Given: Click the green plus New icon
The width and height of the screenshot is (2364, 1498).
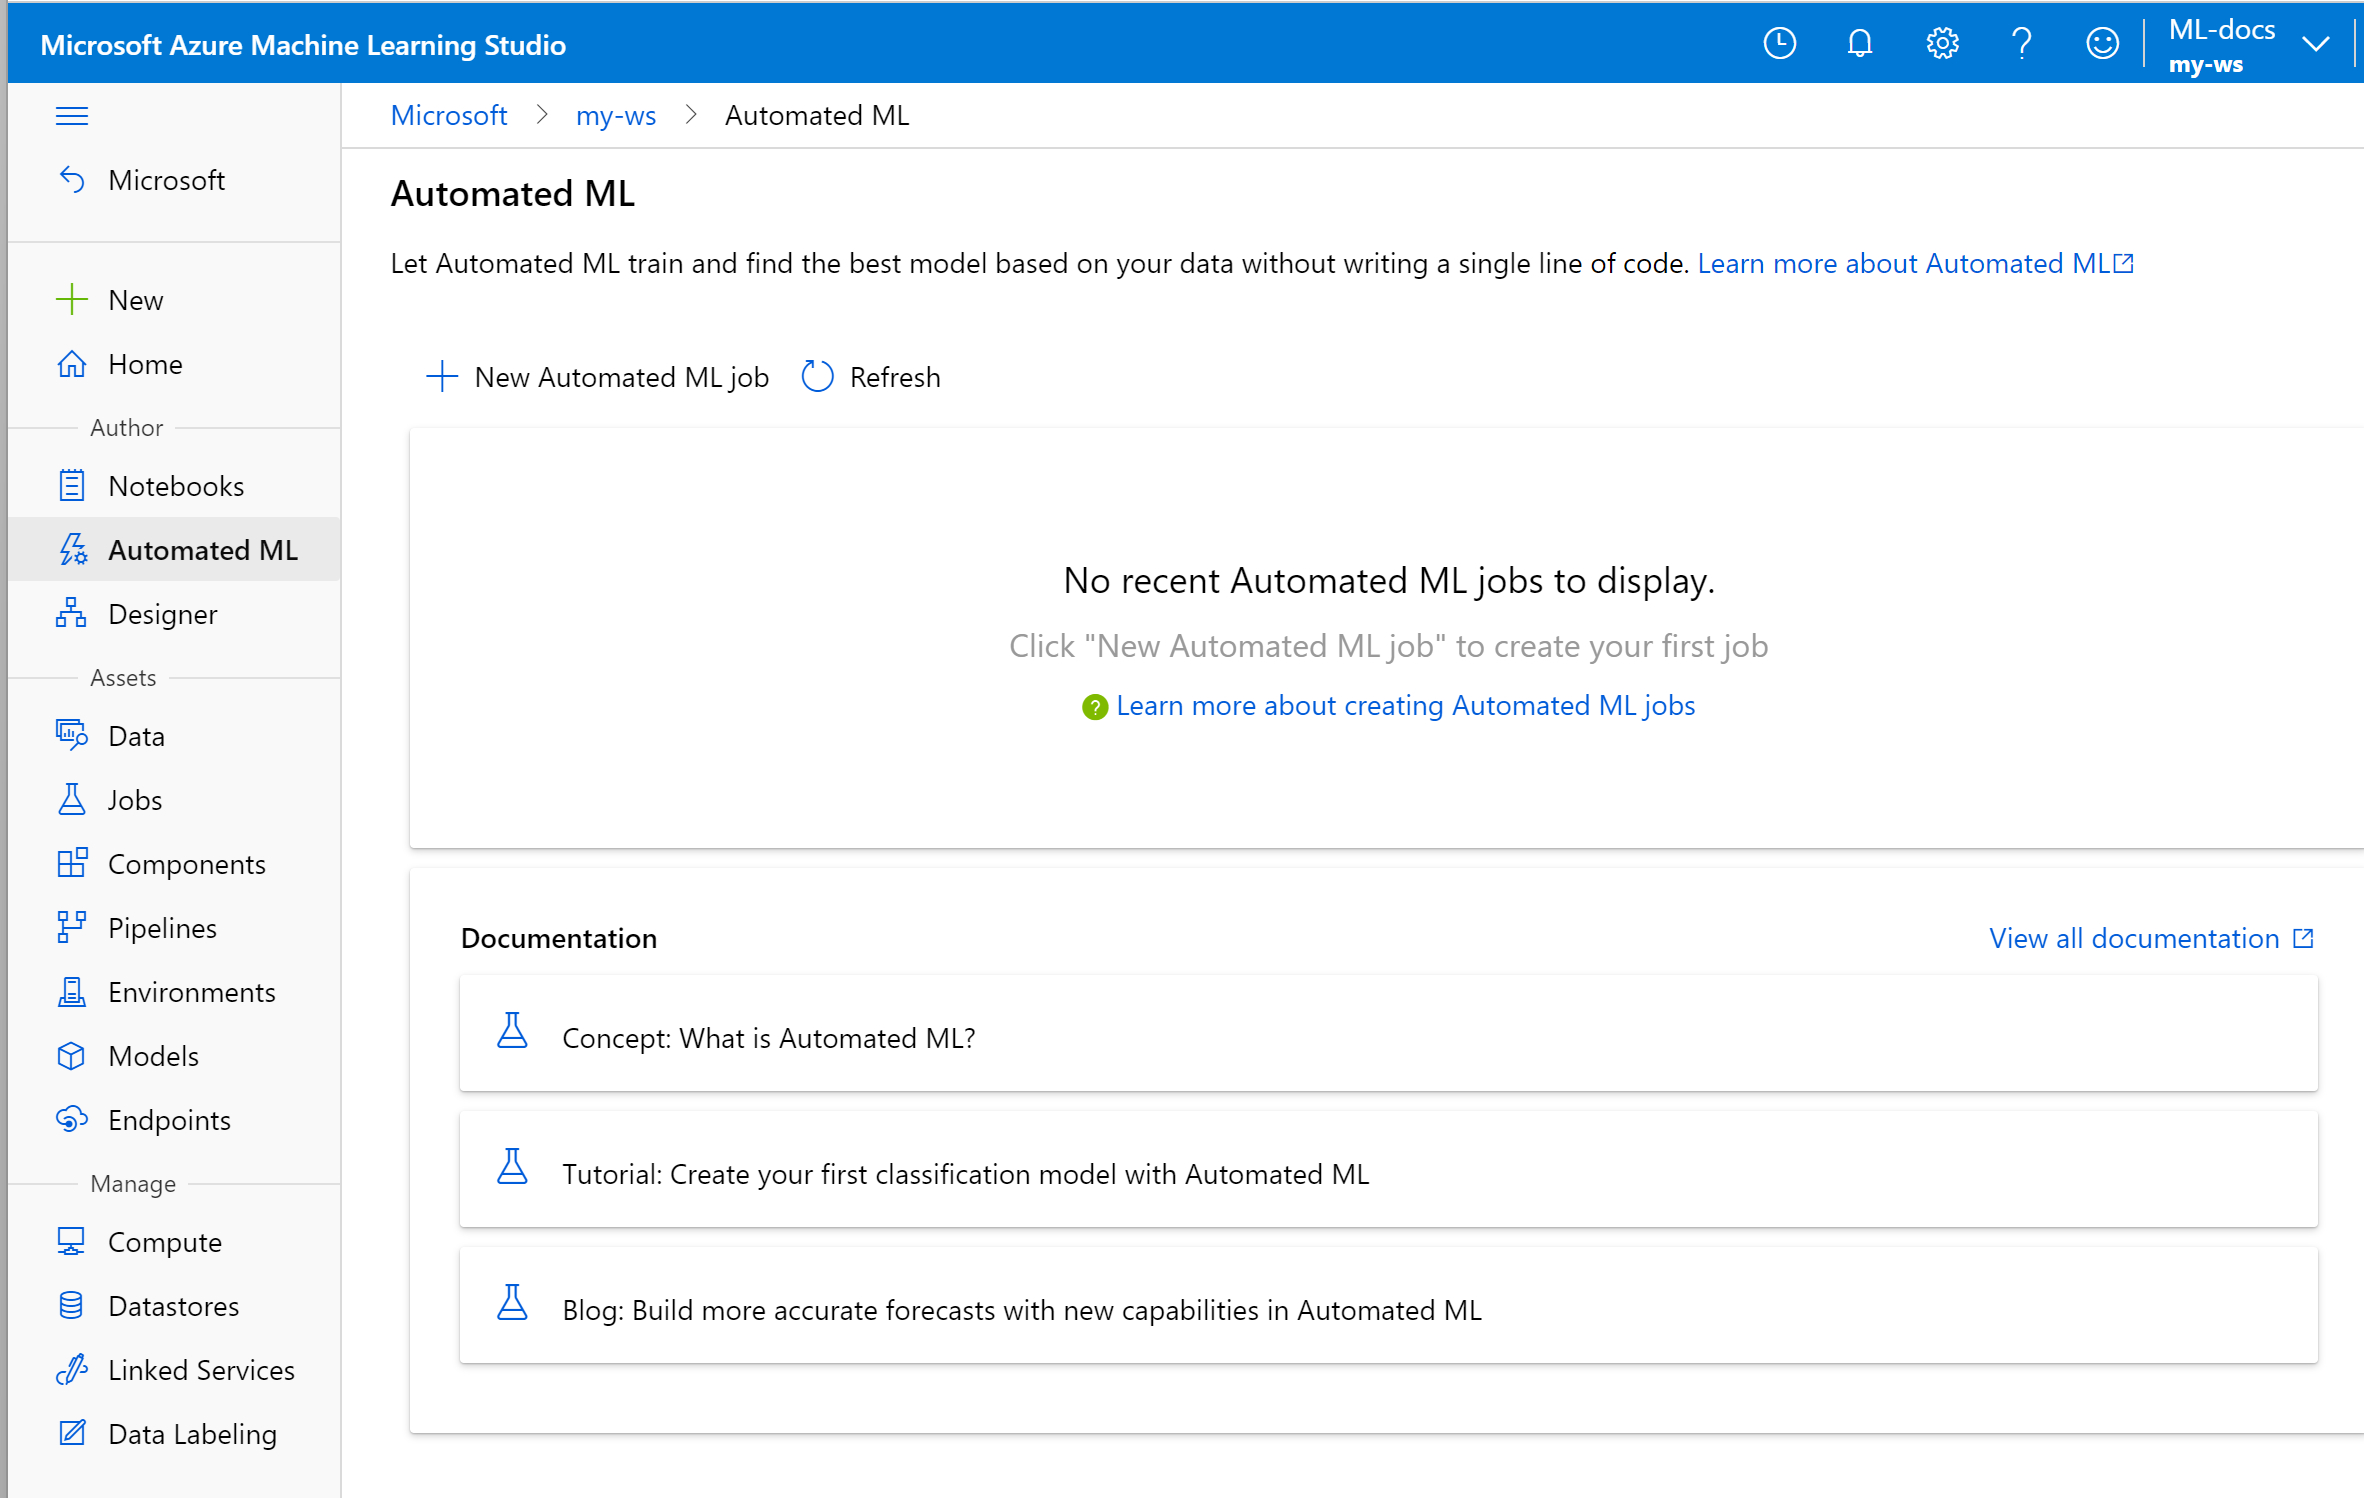Looking at the screenshot, I should pos(72,299).
